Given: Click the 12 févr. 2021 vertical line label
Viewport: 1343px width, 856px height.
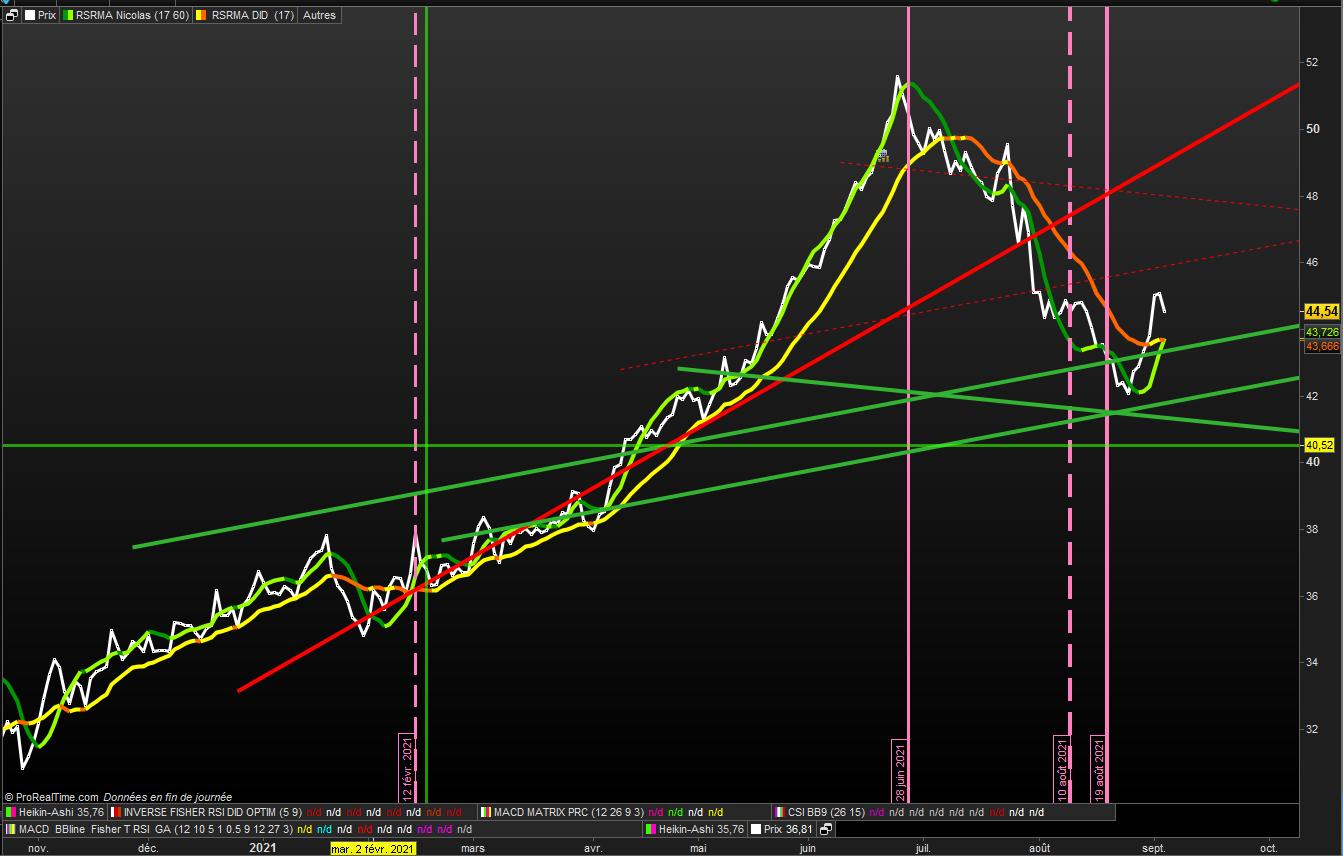Looking at the screenshot, I should pyautogui.click(x=407, y=769).
